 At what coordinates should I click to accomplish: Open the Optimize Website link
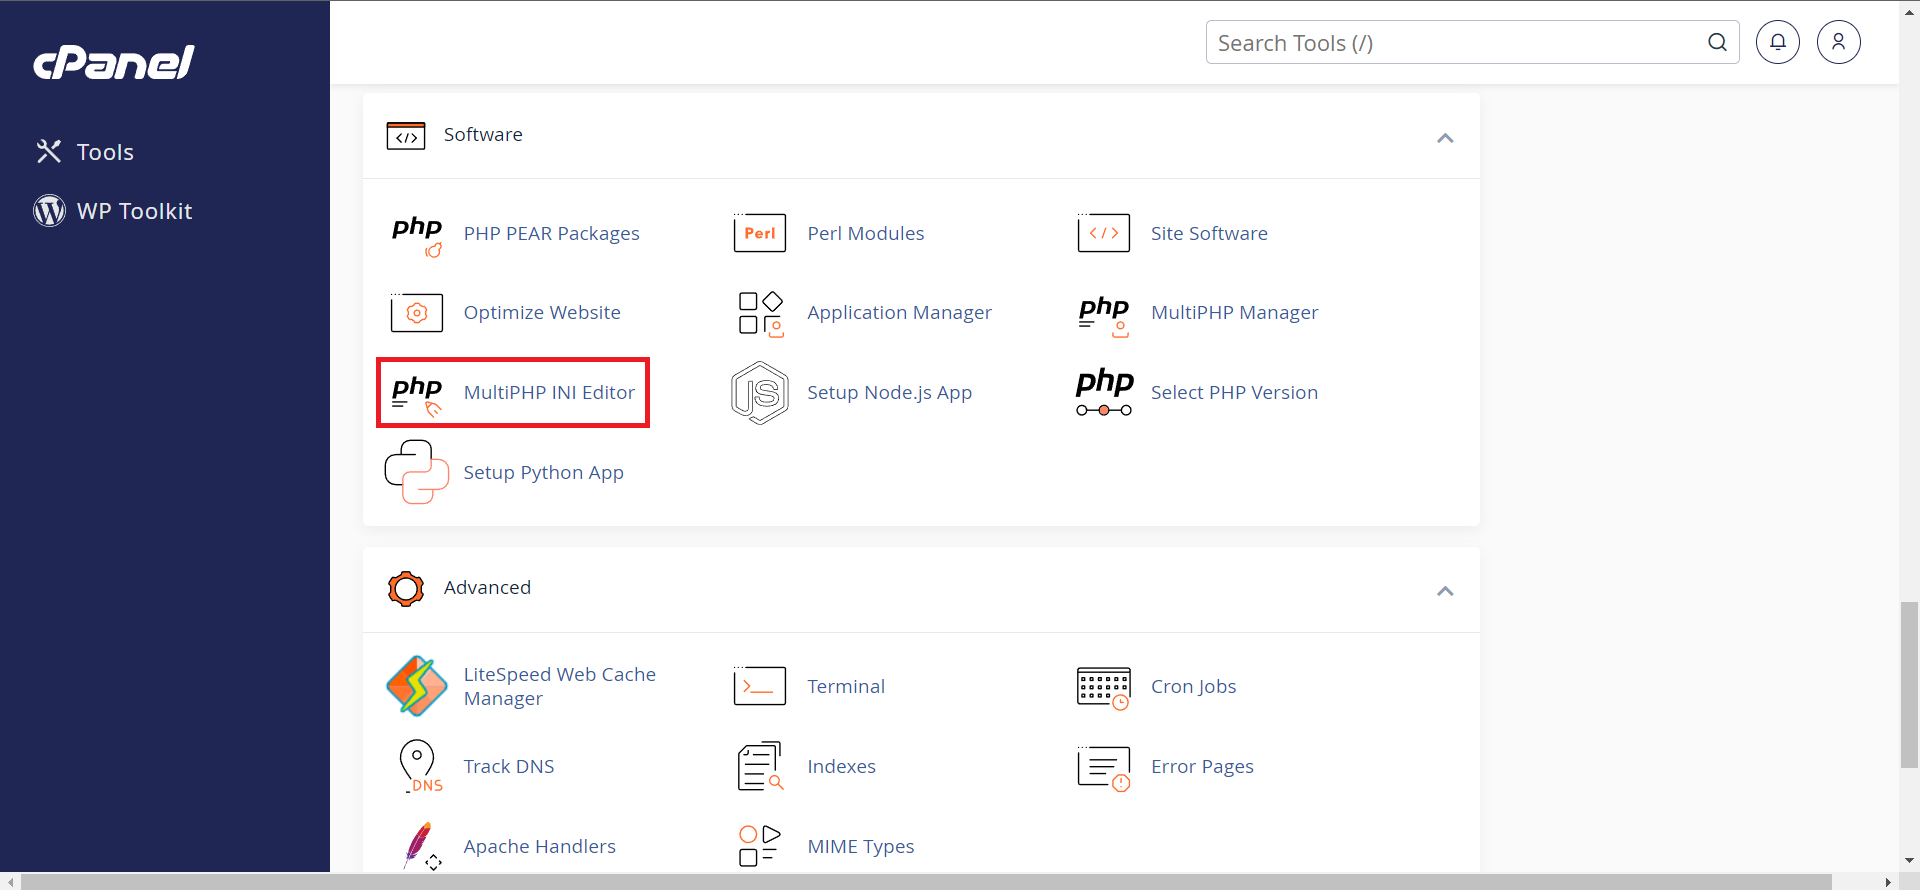click(542, 313)
